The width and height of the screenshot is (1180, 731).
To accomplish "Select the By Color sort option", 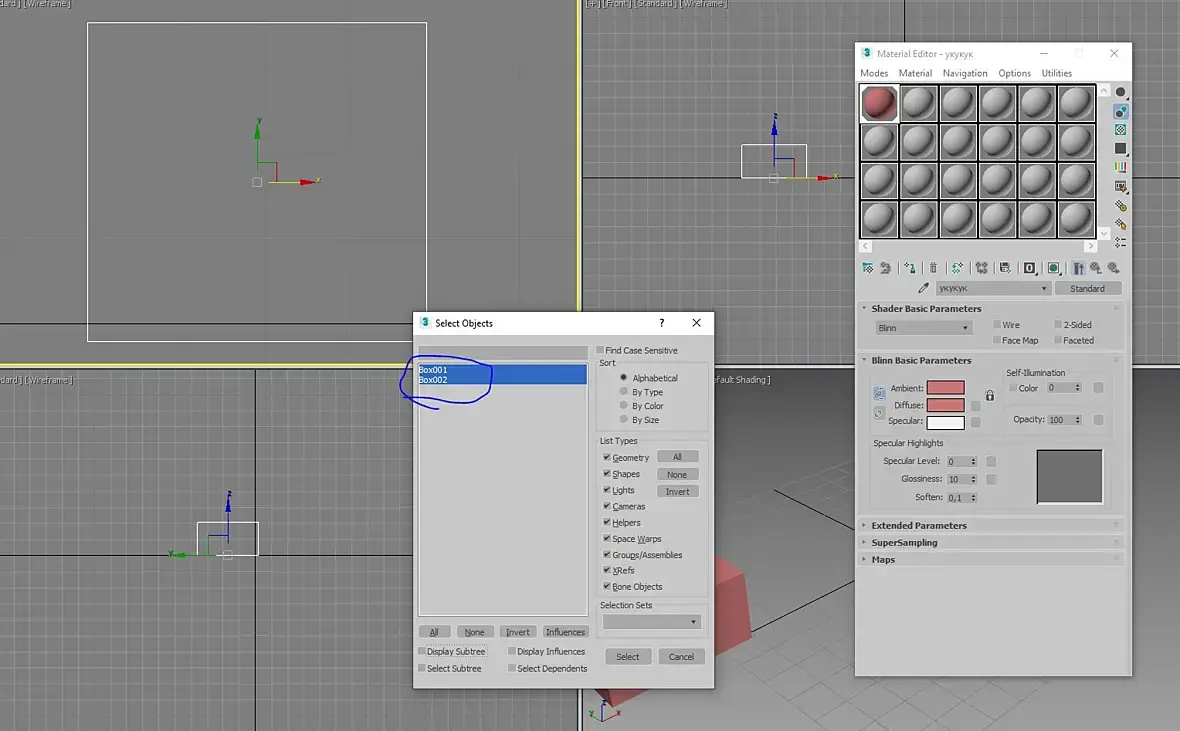I will coord(623,405).
